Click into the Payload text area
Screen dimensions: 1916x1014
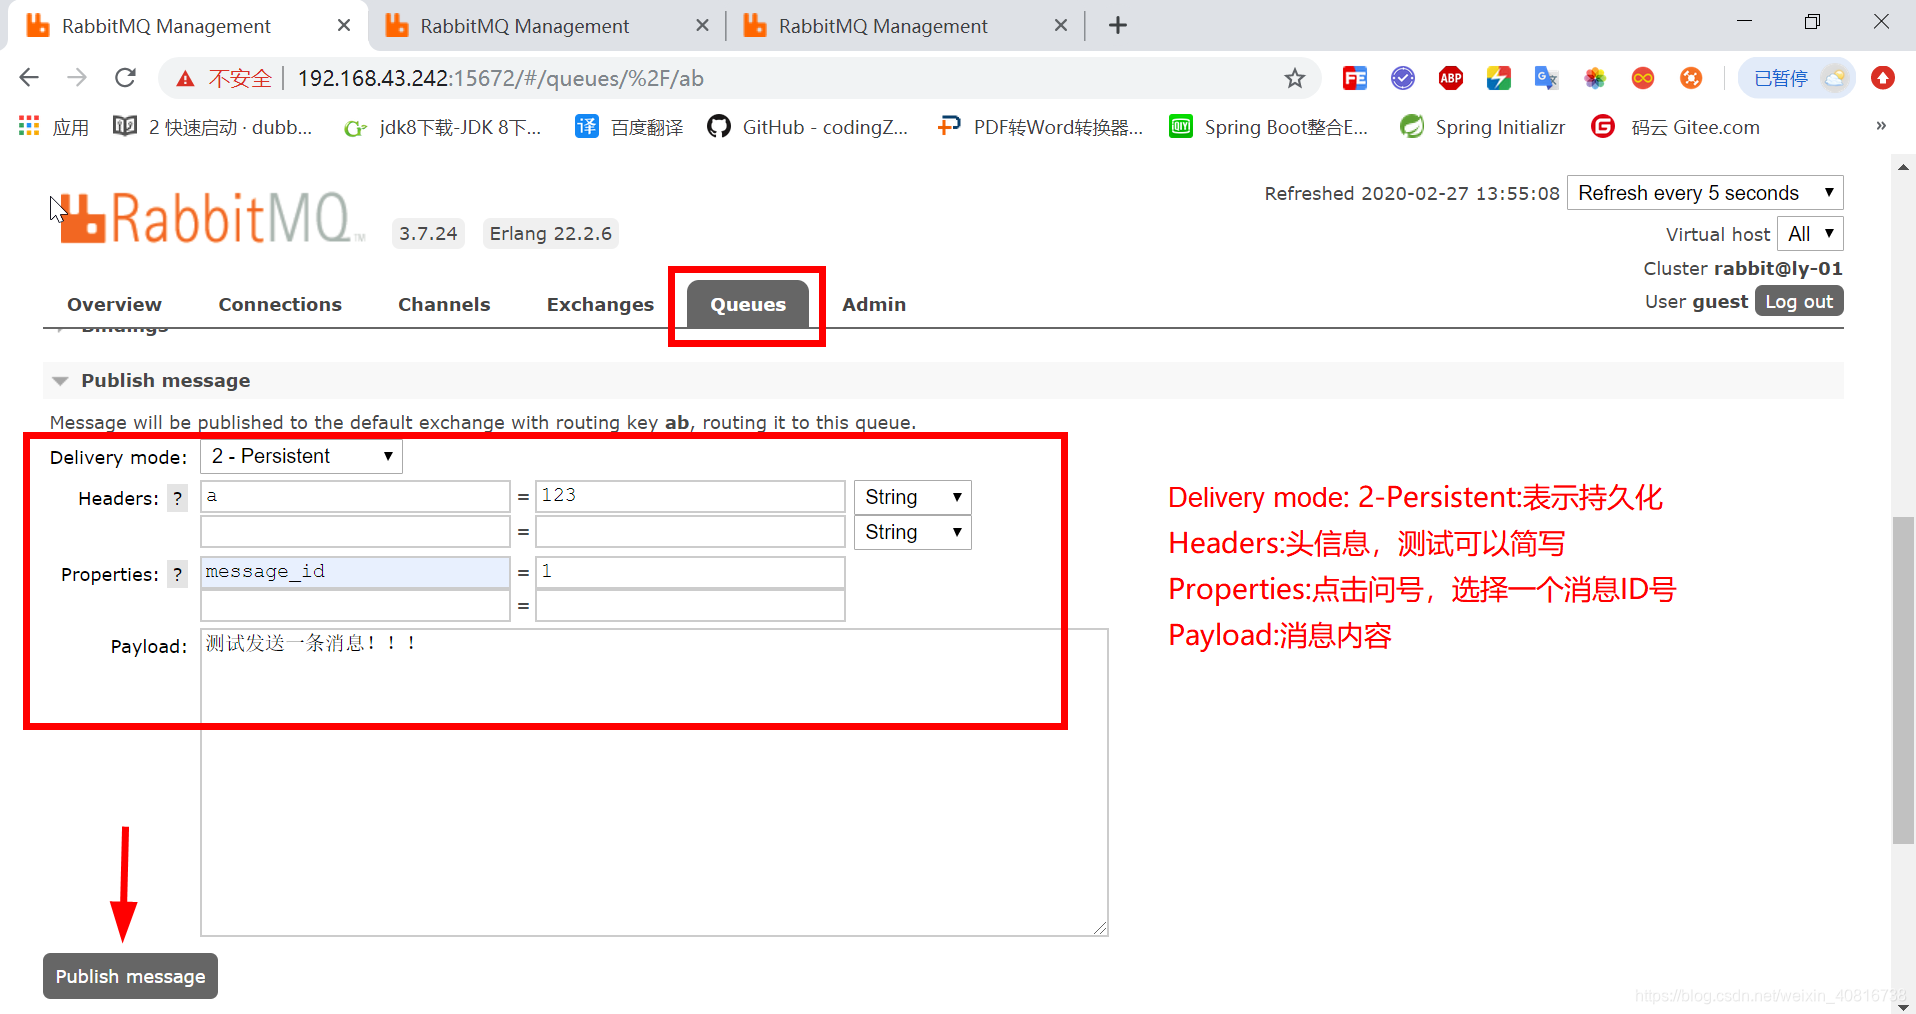click(x=654, y=782)
